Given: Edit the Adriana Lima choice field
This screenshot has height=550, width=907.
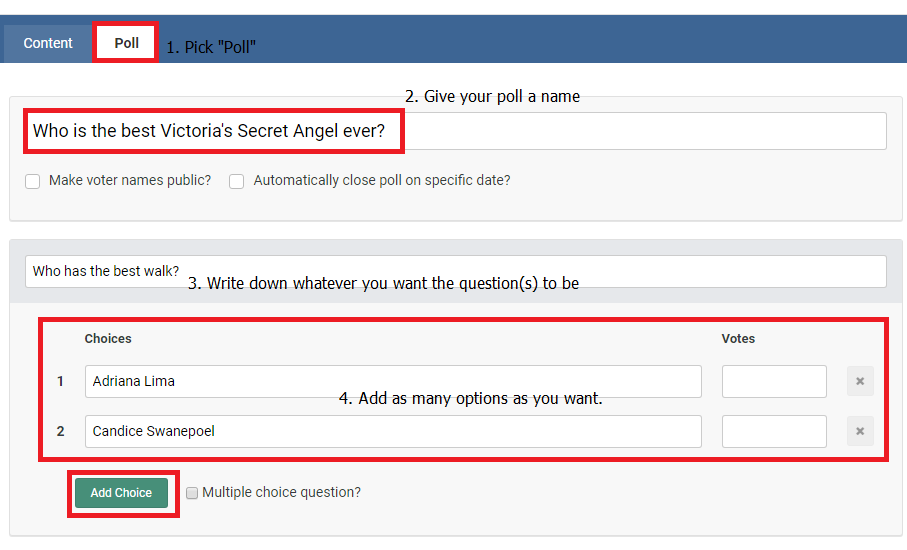Looking at the screenshot, I should click(x=392, y=381).
